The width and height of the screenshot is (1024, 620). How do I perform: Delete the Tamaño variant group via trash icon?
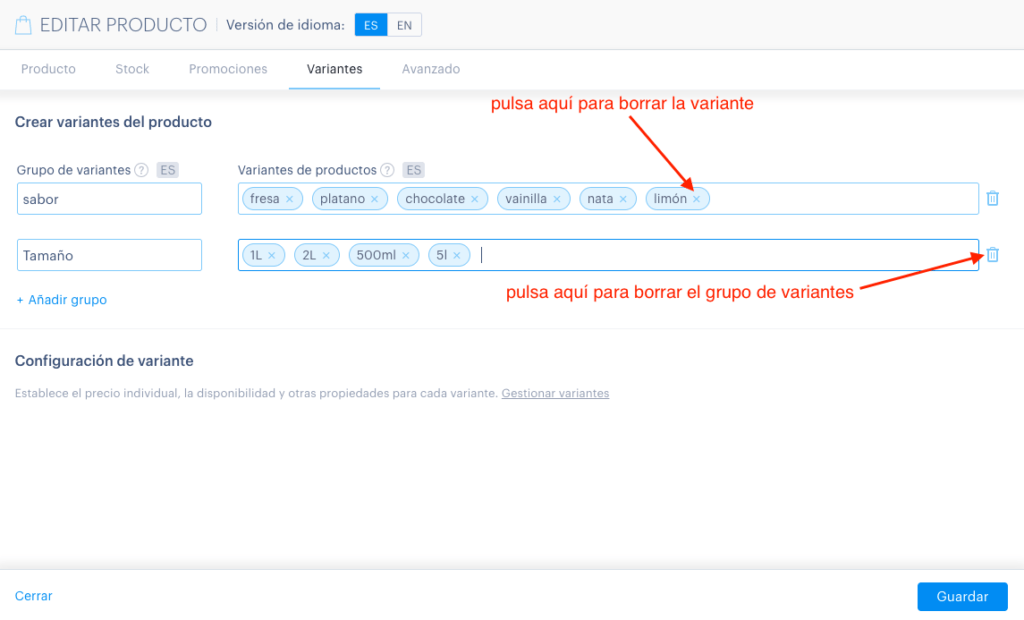pyautogui.click(x=993, y=254)
